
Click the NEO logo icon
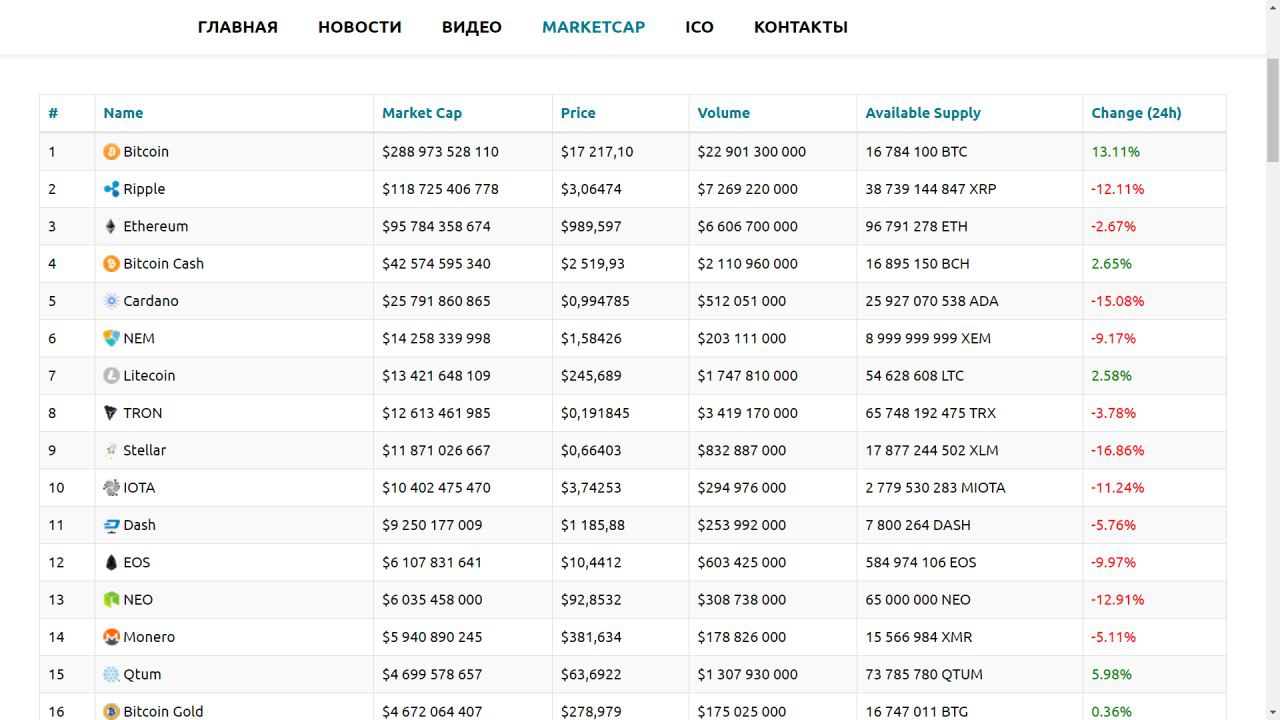tap(111, 600)
